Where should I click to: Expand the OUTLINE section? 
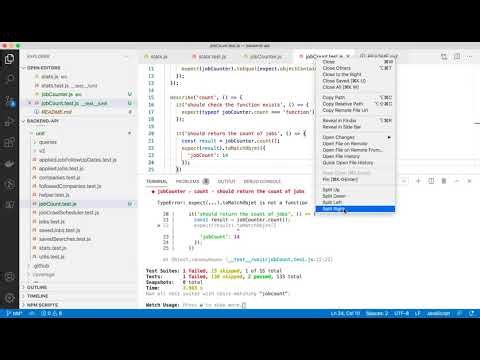[37, 287]
